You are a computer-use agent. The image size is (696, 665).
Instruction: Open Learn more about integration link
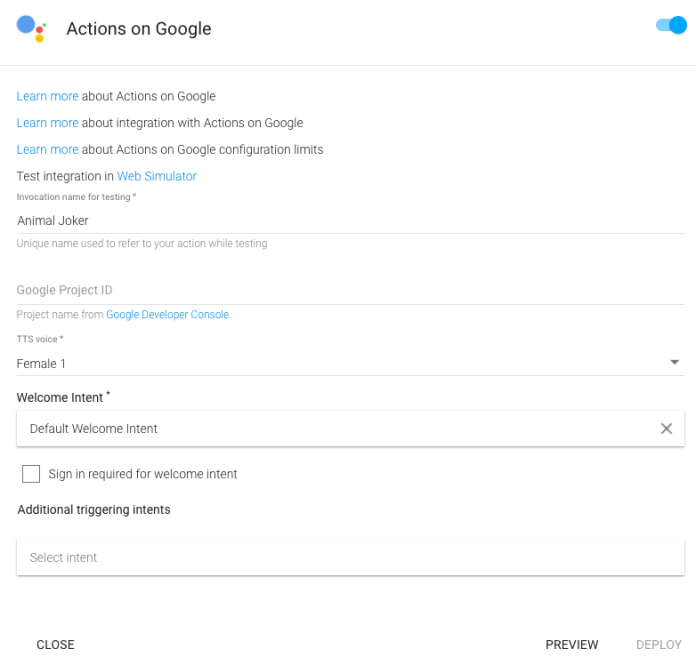coord(47,123)
